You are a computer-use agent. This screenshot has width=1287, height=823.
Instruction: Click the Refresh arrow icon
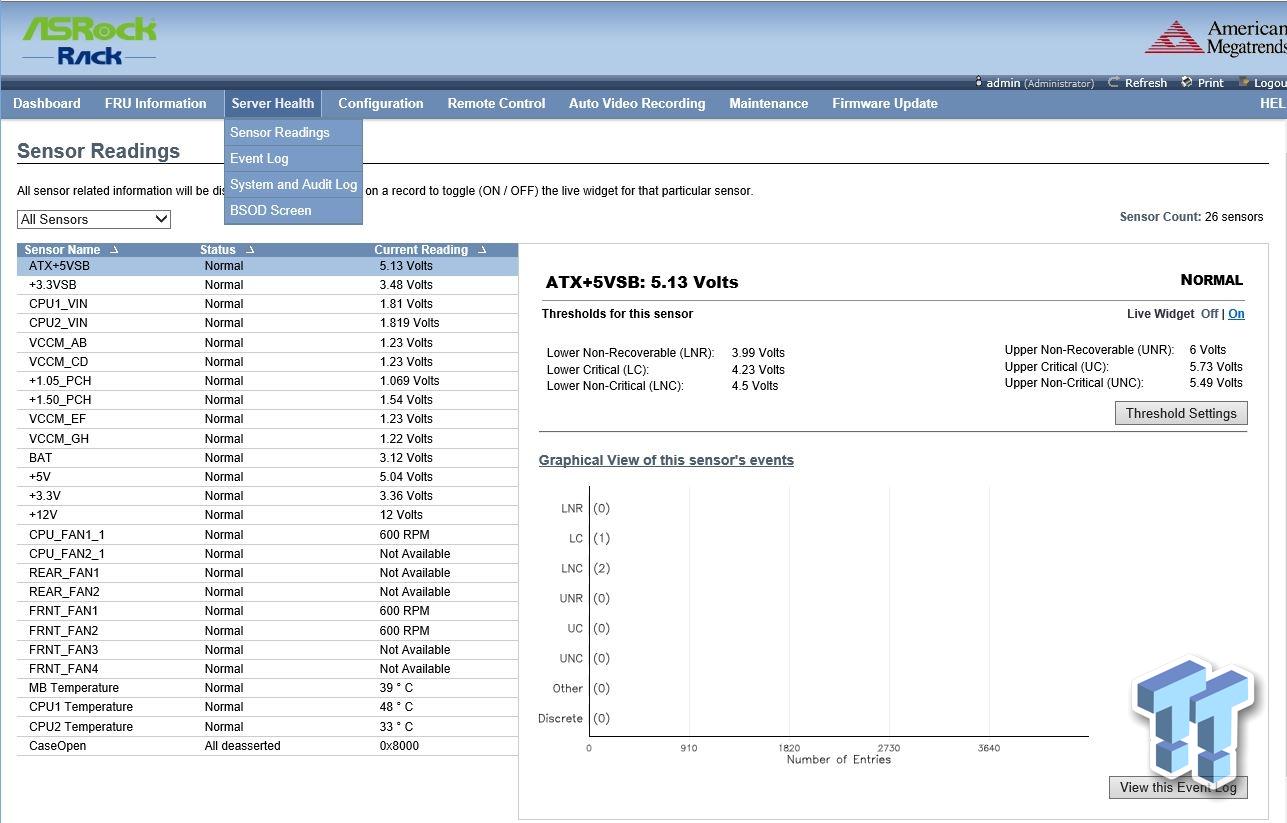(x=1113, y=83)
